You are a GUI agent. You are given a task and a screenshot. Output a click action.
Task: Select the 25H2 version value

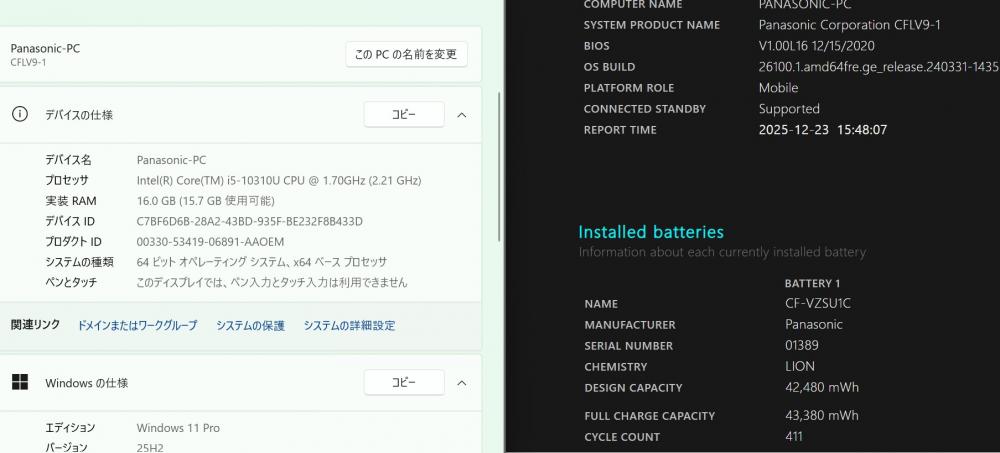tap(150, 448)
